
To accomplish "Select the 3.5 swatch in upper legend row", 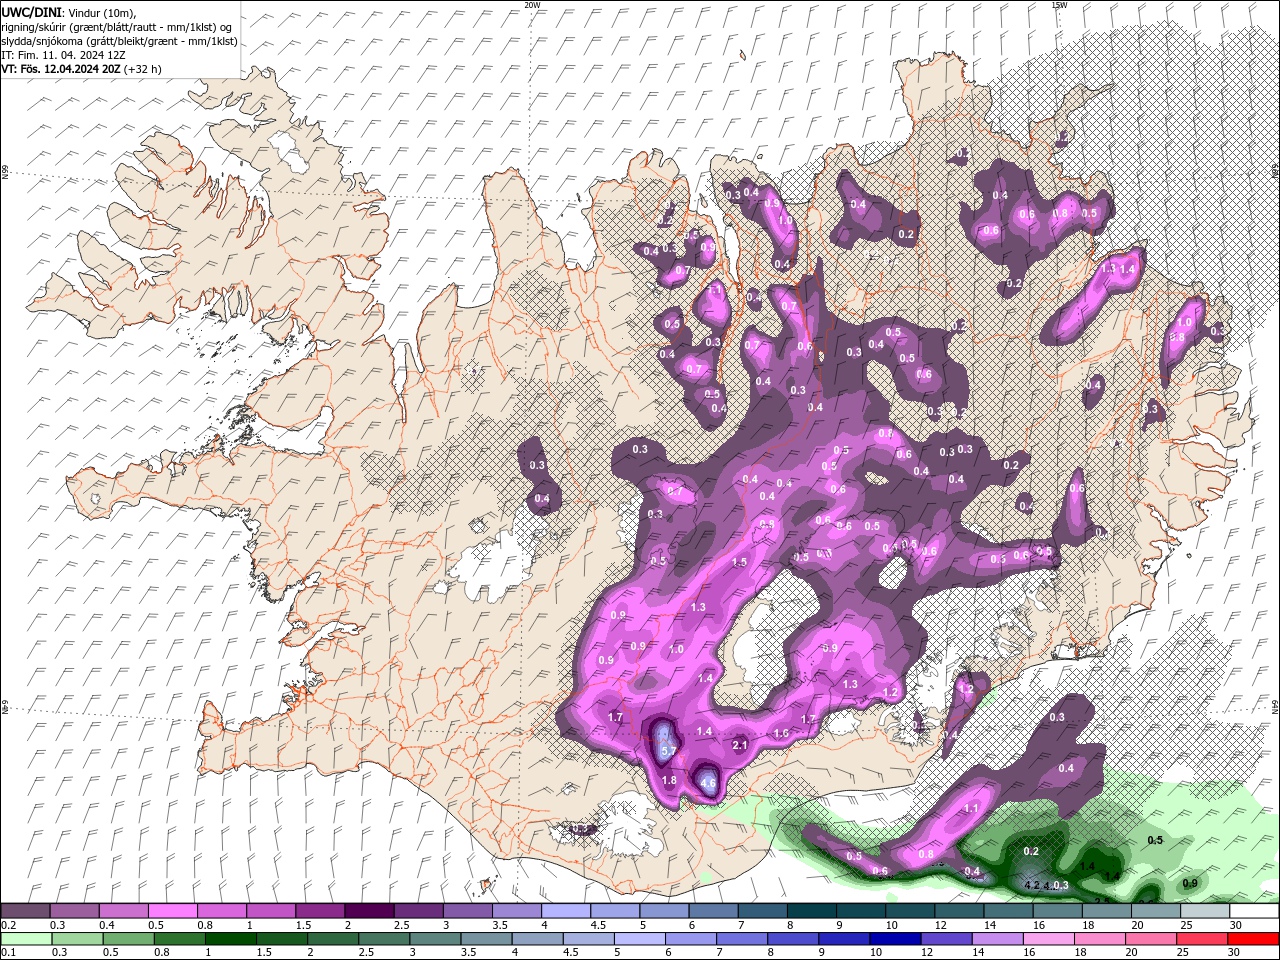I will 516,911.
